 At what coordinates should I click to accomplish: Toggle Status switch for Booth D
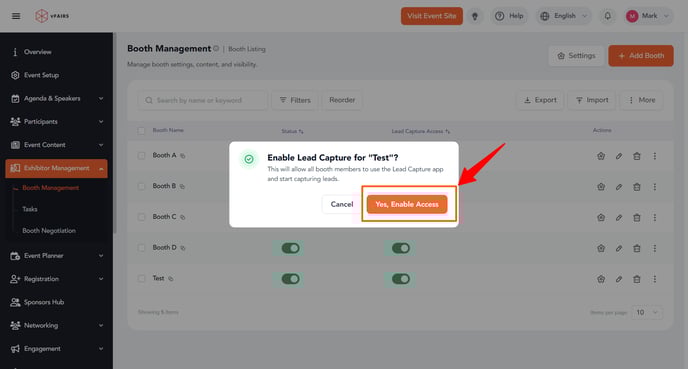click(x=290, y=248)
